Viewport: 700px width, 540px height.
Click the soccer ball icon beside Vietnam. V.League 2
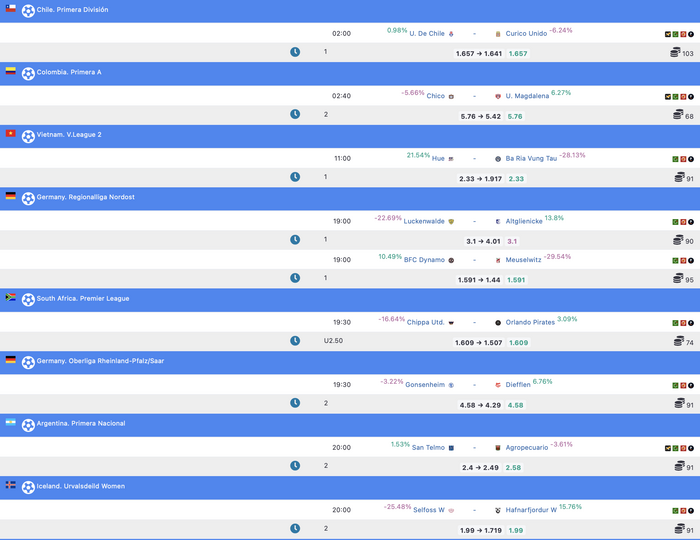[28, 136]
